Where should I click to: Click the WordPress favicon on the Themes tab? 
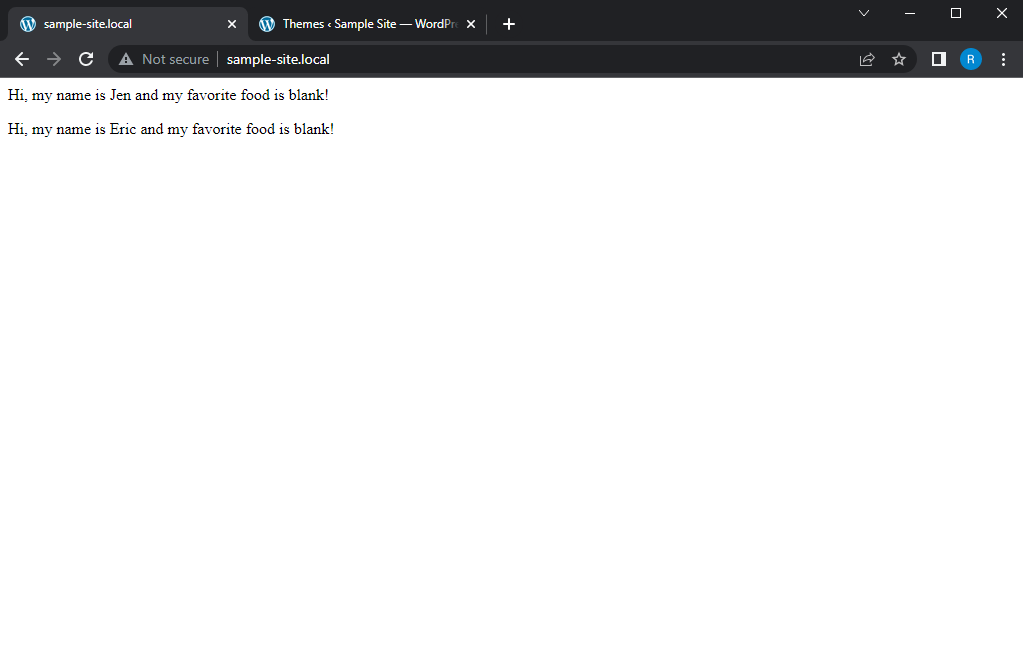click(267, 24)
